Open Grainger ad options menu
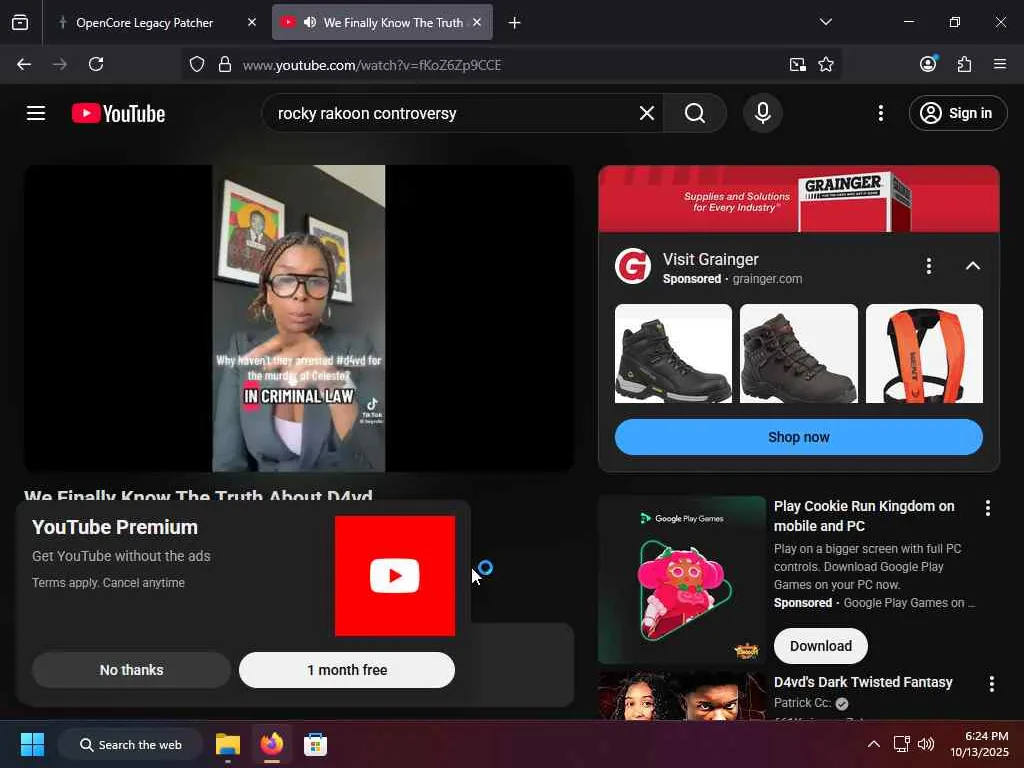This screenshot has height=768, width=1024. click(929, 266)
